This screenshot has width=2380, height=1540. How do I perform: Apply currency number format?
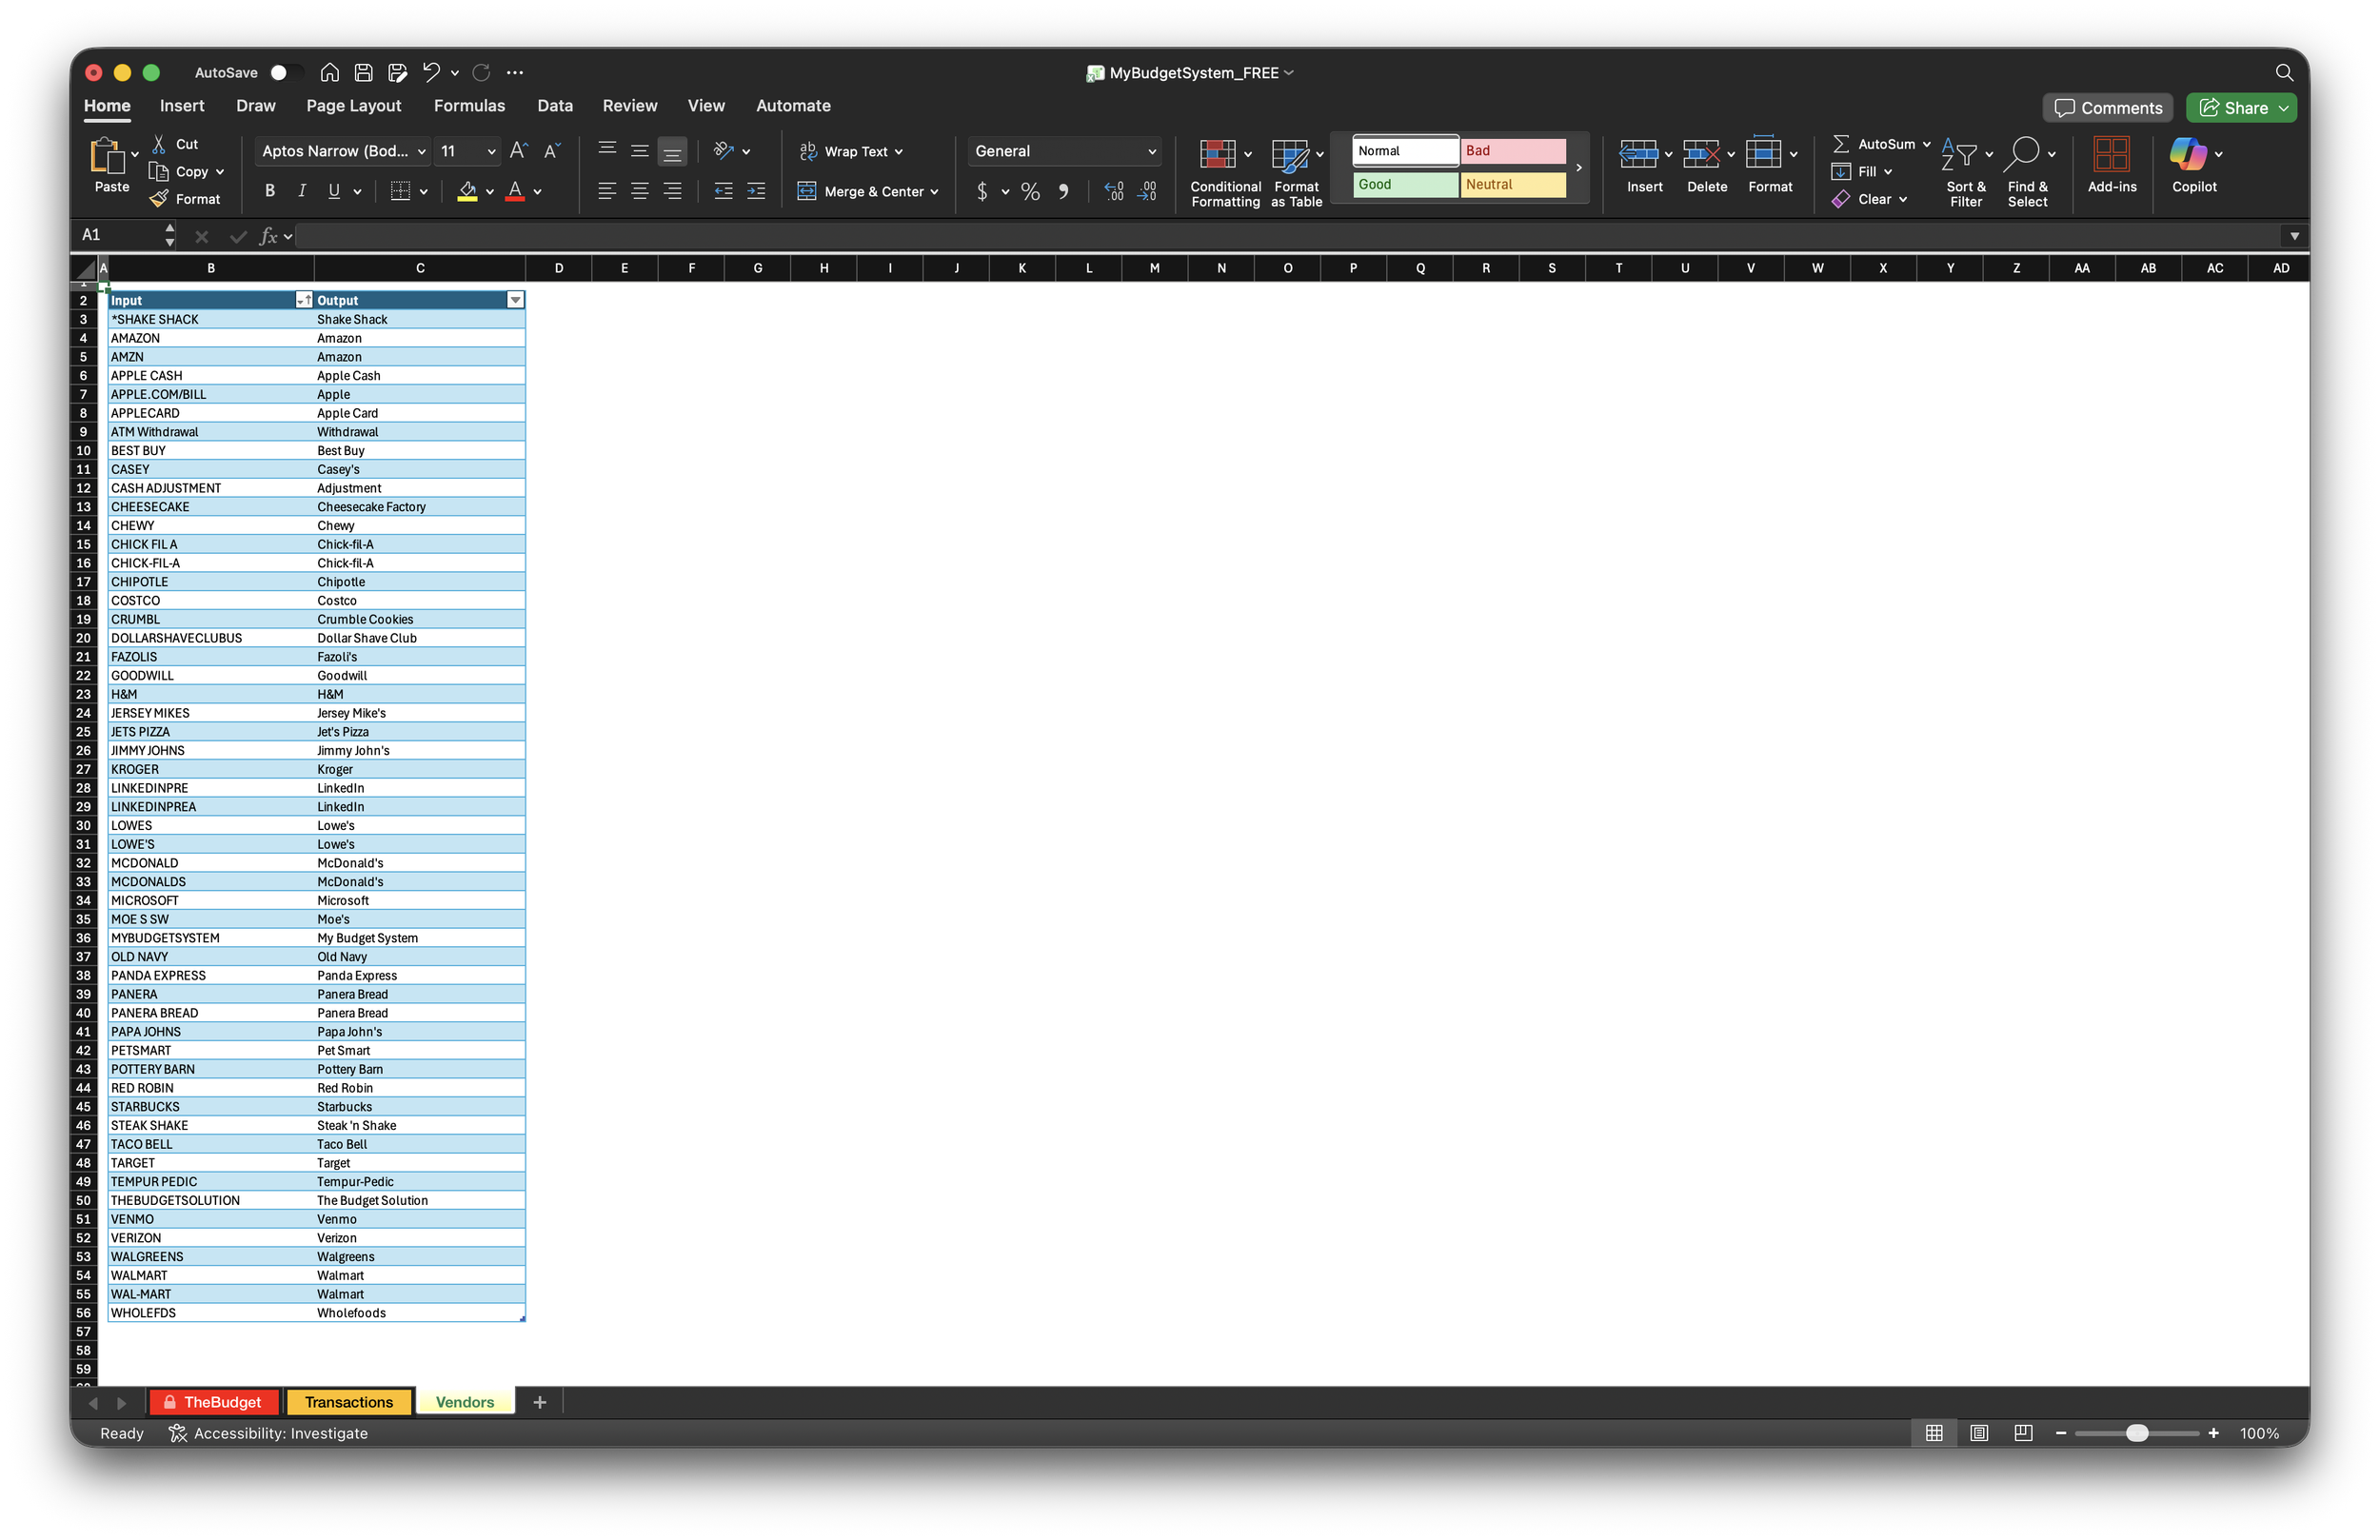983,191
